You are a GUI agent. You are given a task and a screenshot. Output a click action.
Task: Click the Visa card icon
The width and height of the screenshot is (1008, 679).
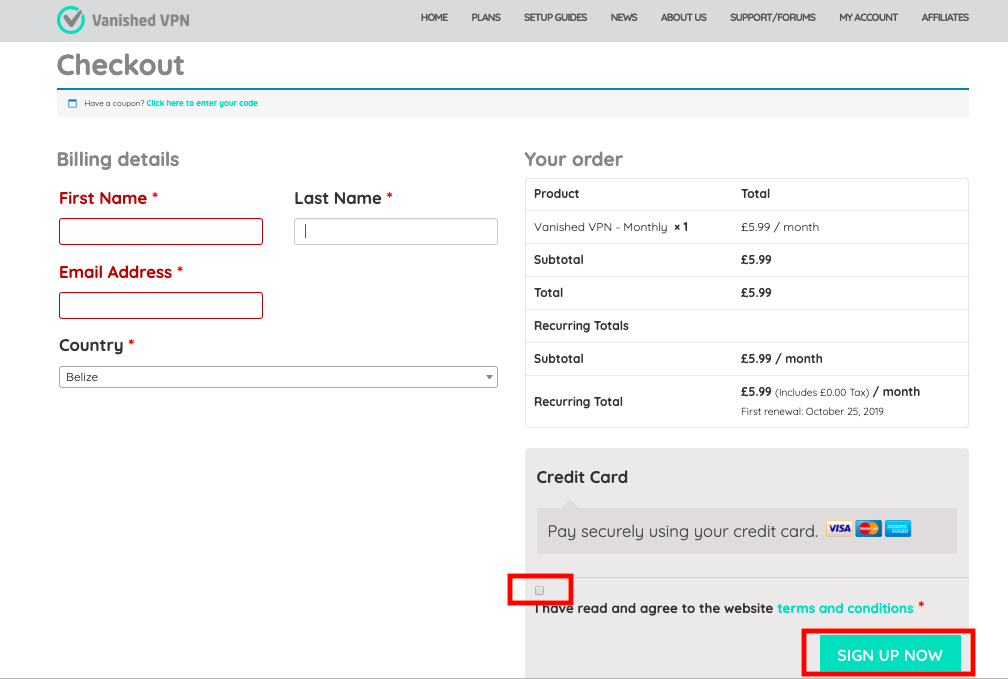click(839, 529)
